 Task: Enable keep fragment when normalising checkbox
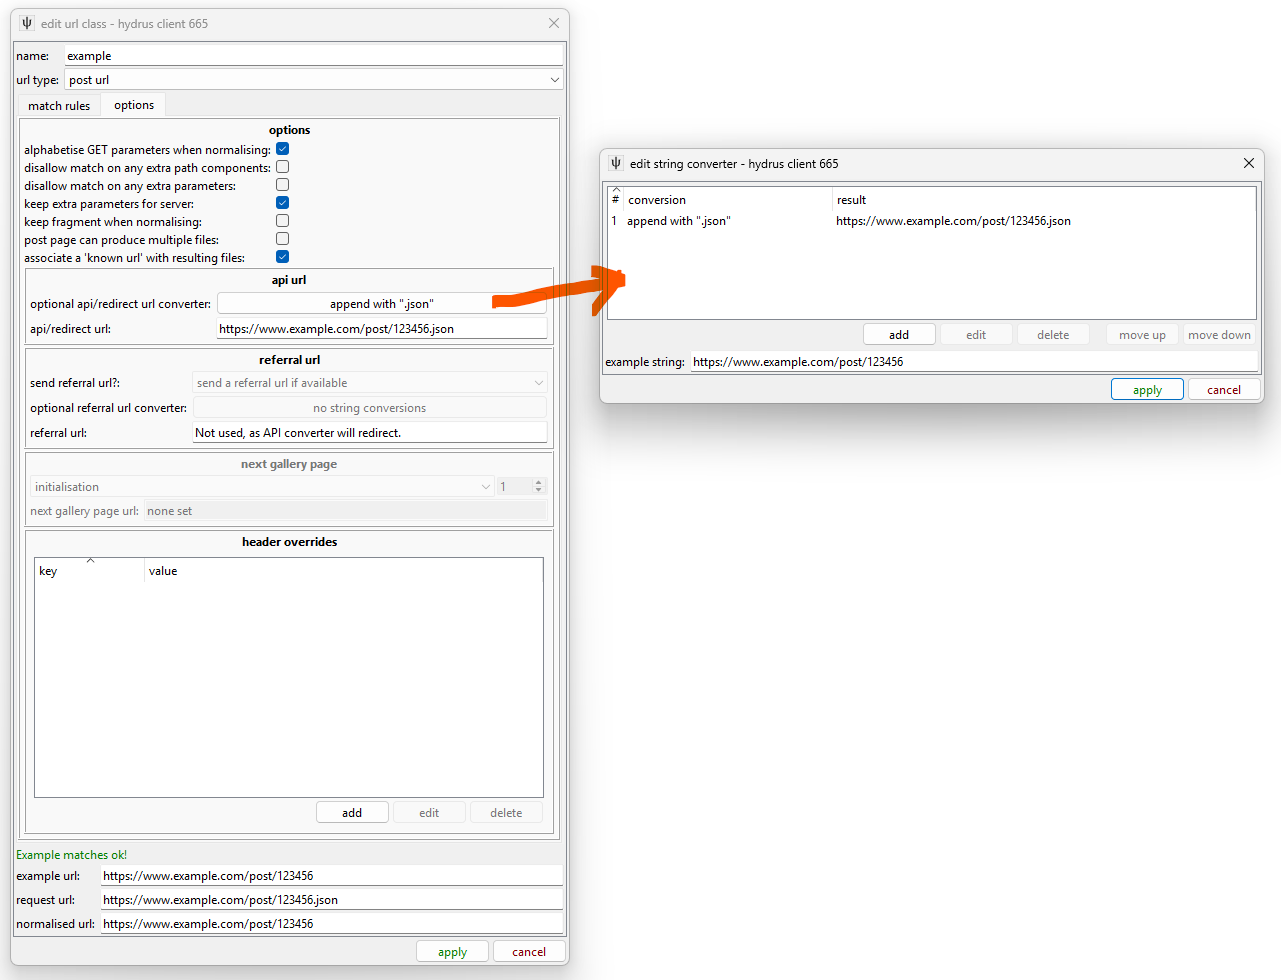[282, 221]
